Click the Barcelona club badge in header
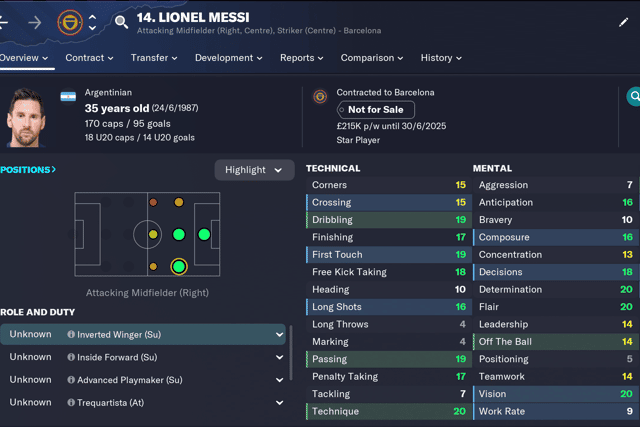The image size is (640, 427). [x=70, y=22]
